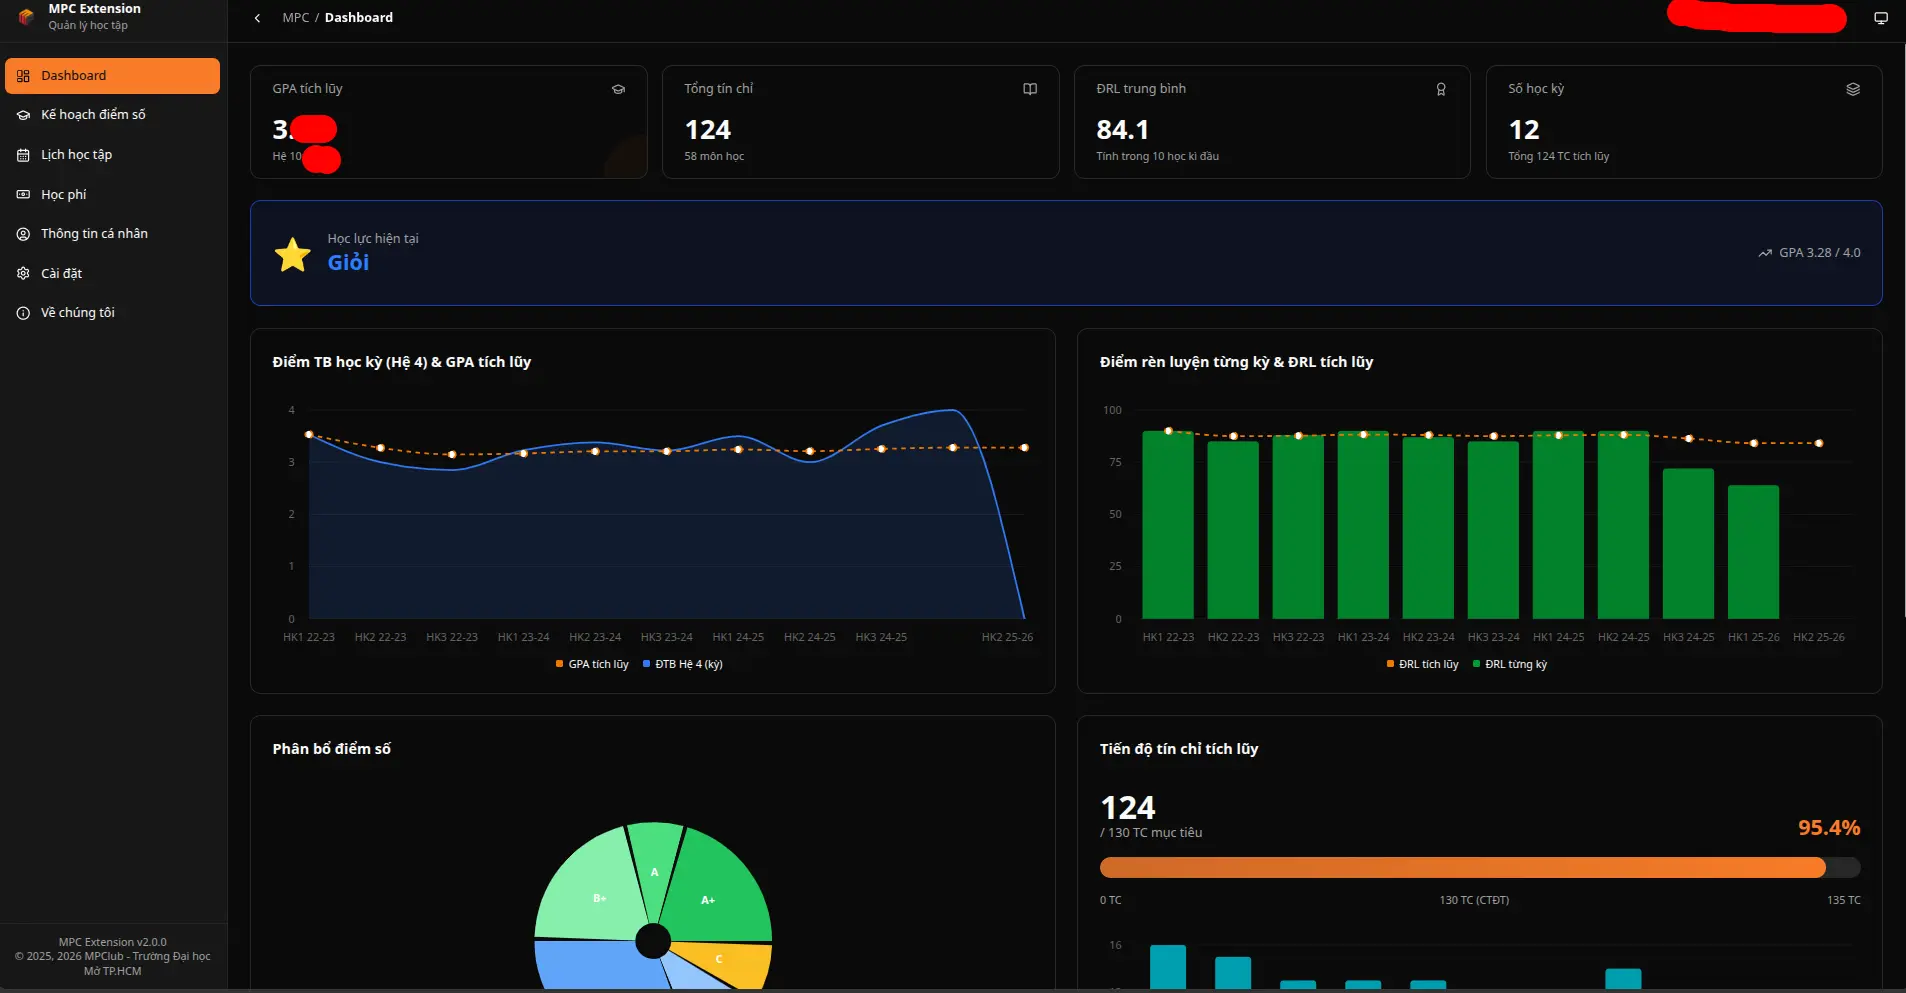Toggle GPA tích lũy legend entry
Viewport: 1906px width, 993px height.
pos(592,664)
